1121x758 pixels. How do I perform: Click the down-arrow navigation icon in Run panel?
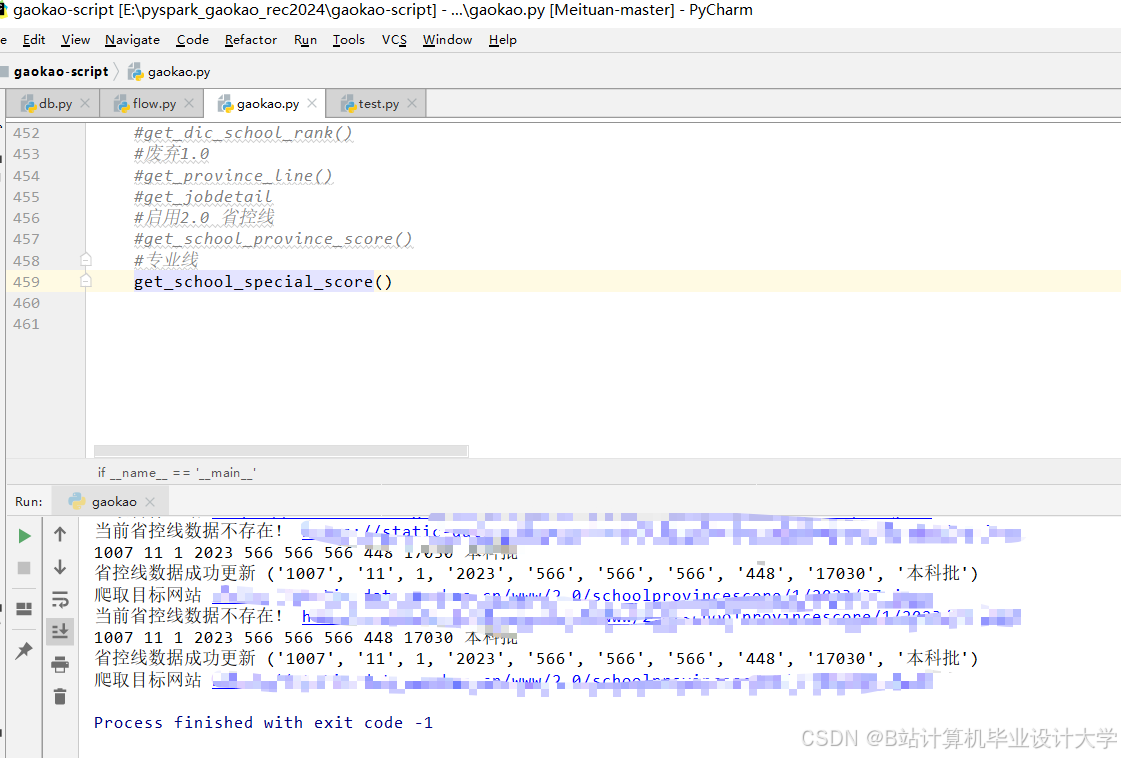tap(59, 567)
